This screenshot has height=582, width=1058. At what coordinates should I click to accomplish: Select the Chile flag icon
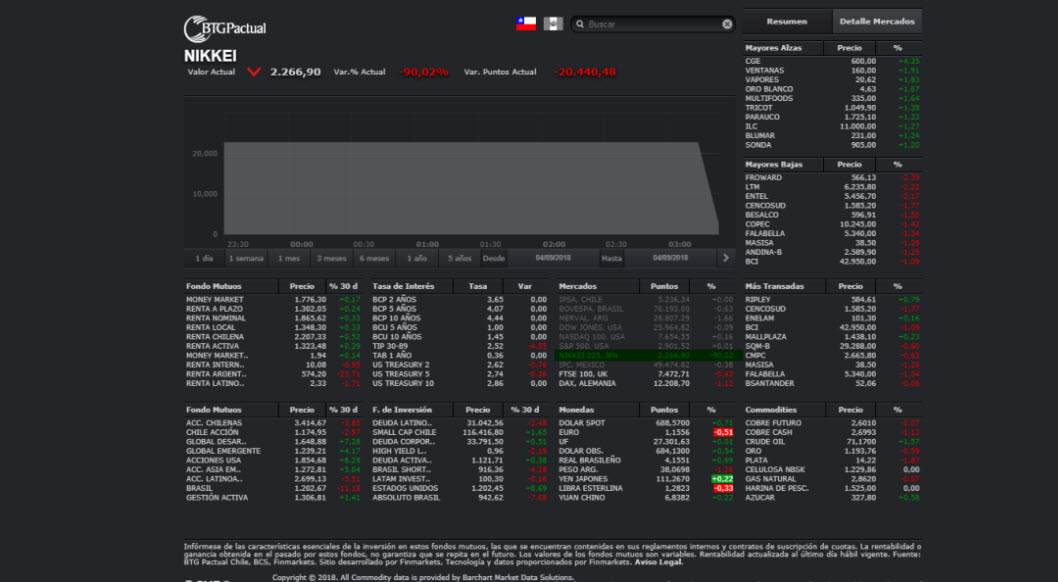click(526, 24)
